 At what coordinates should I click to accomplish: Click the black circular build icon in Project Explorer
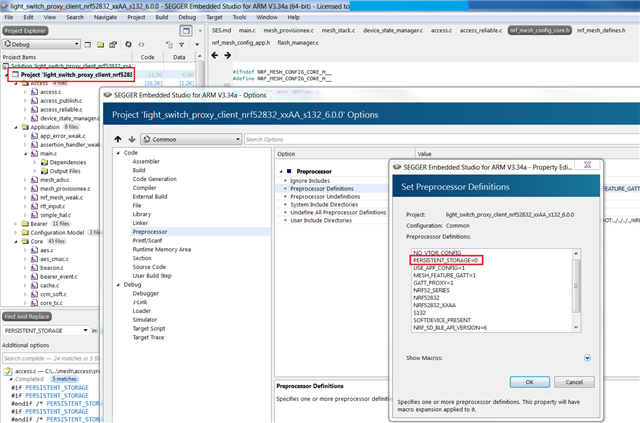128,44
